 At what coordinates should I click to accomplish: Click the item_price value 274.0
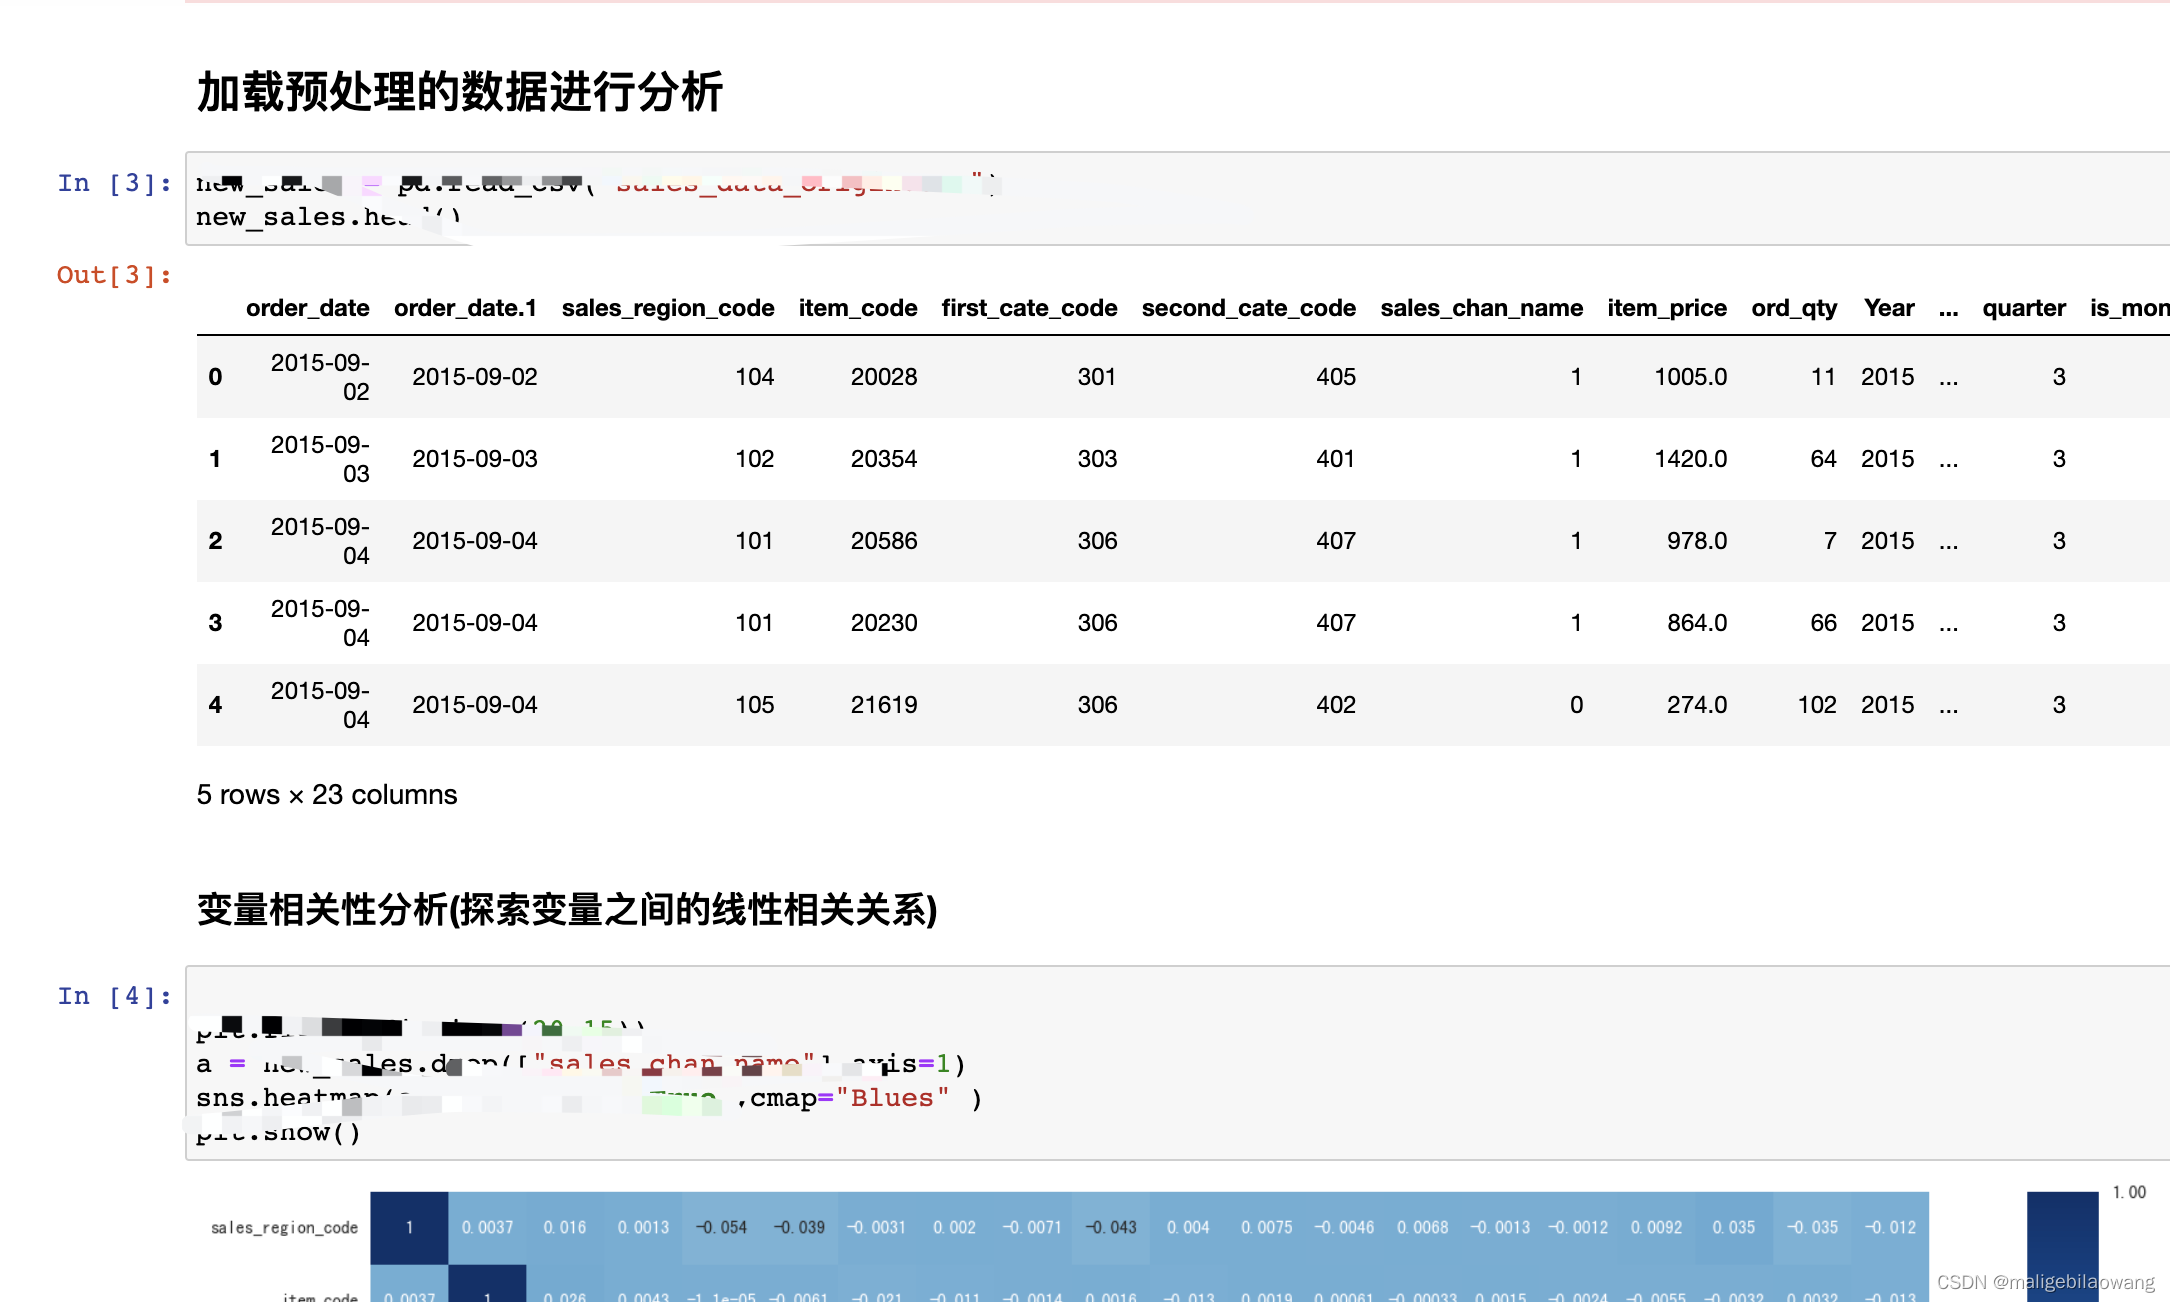[1697, 705]
